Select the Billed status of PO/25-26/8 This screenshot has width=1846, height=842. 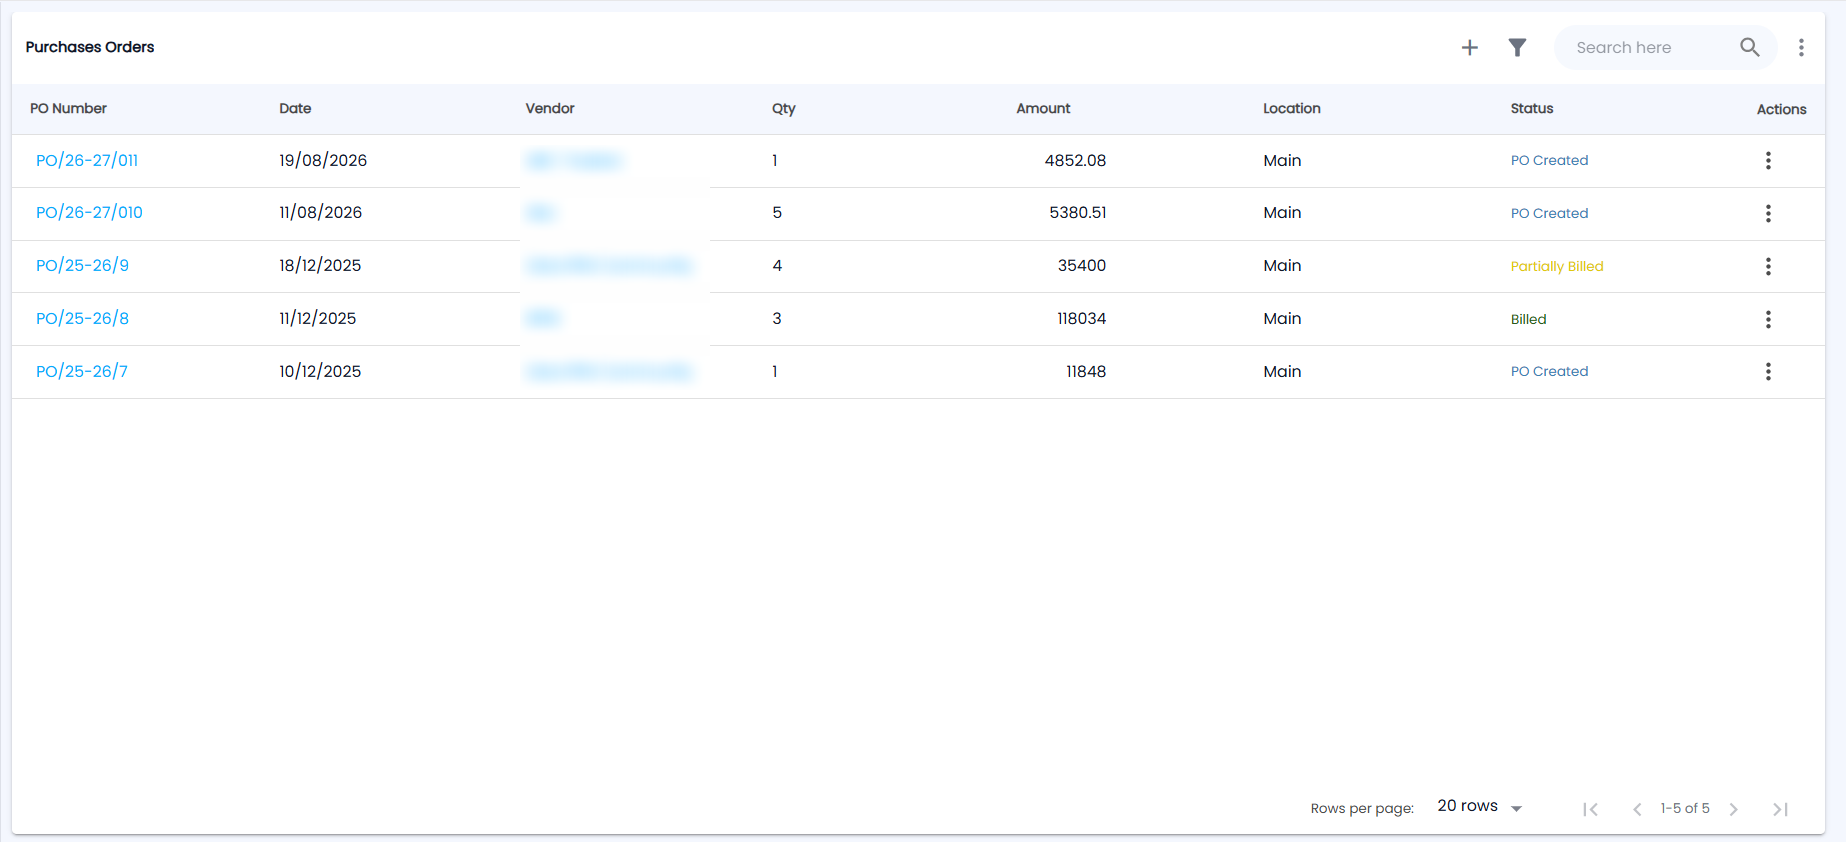(x=1528, y=319)
